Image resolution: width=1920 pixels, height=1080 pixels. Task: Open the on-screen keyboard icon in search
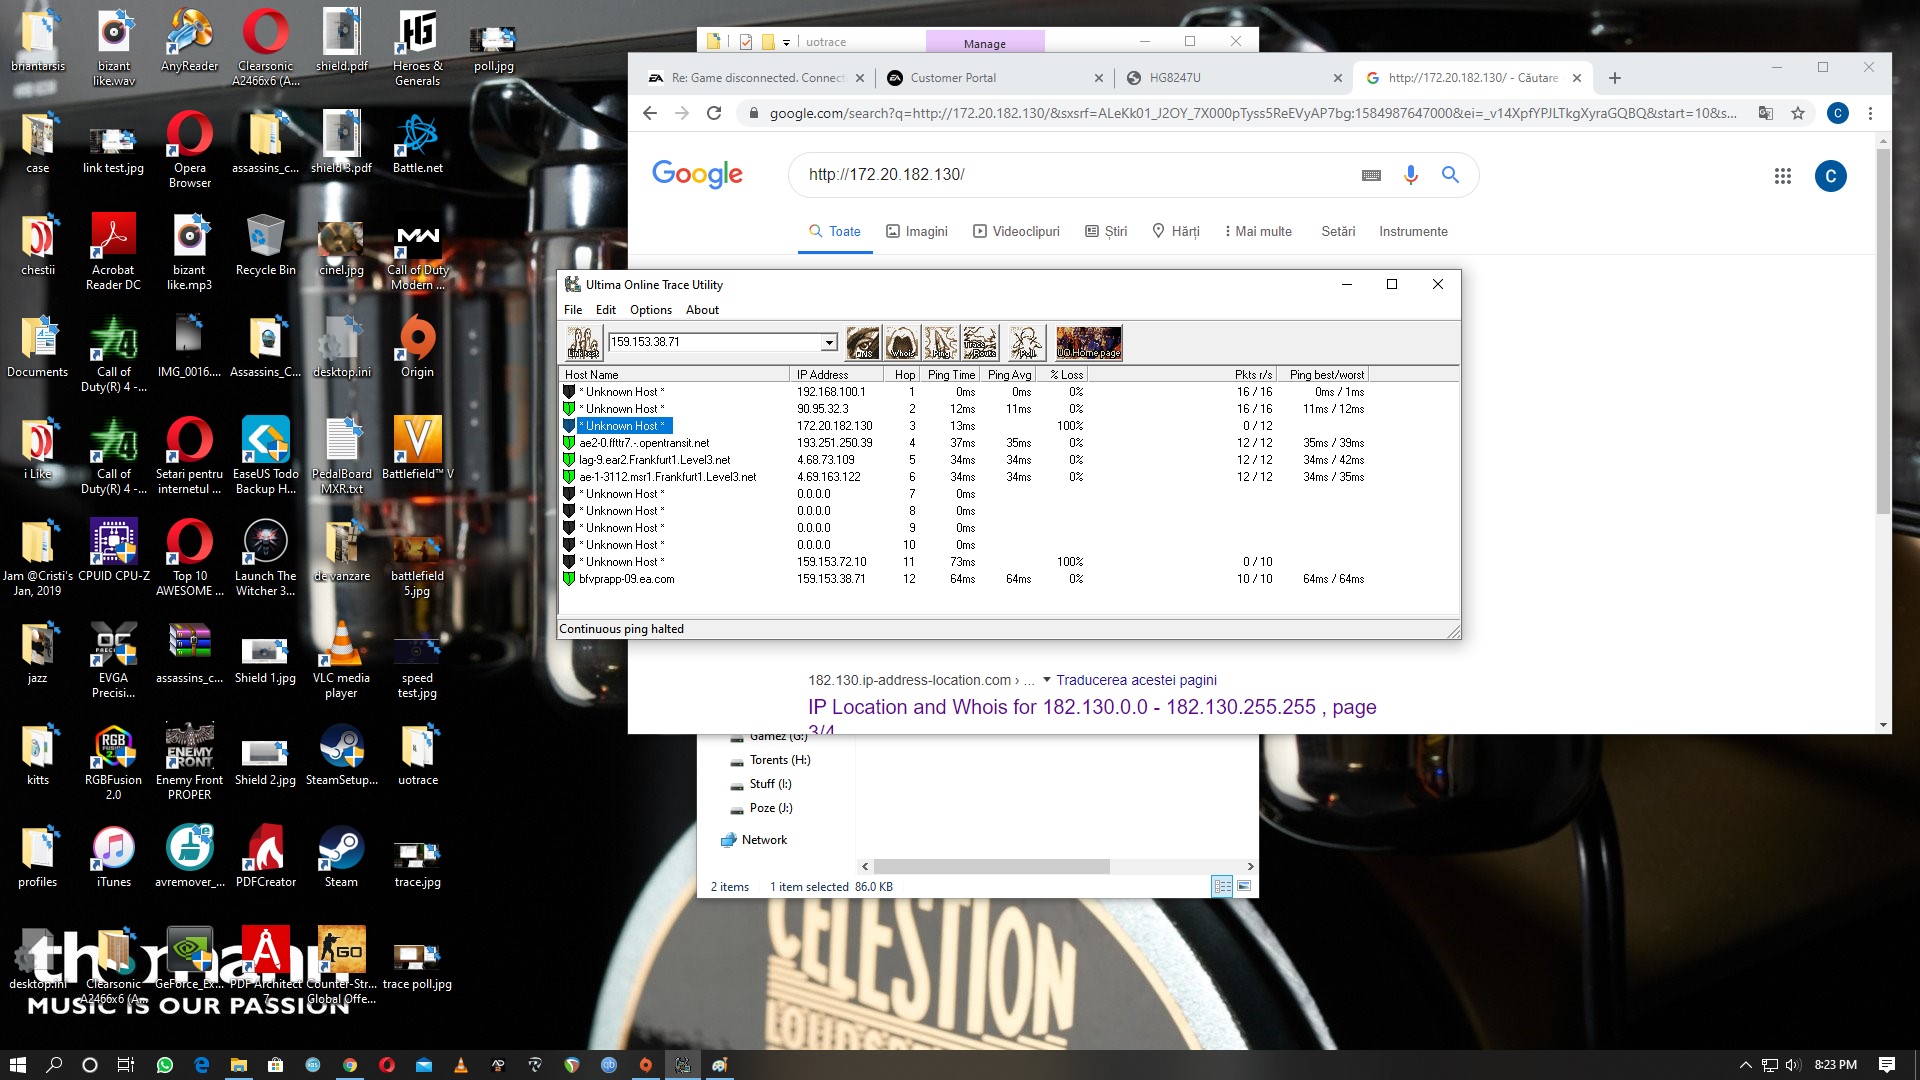(x=1371, y=175)
